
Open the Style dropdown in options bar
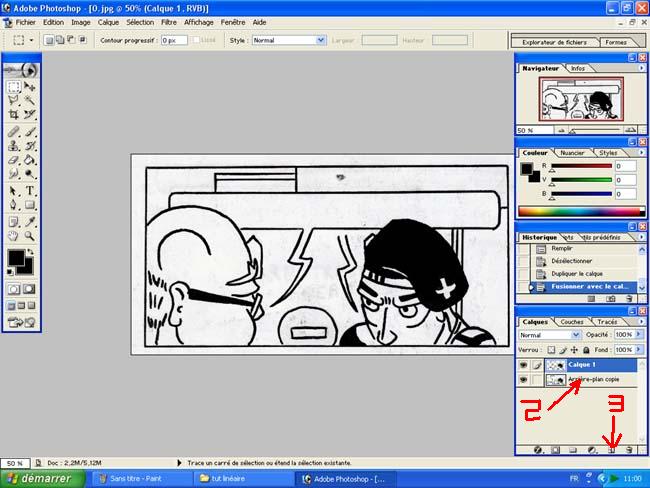(320, 40)
